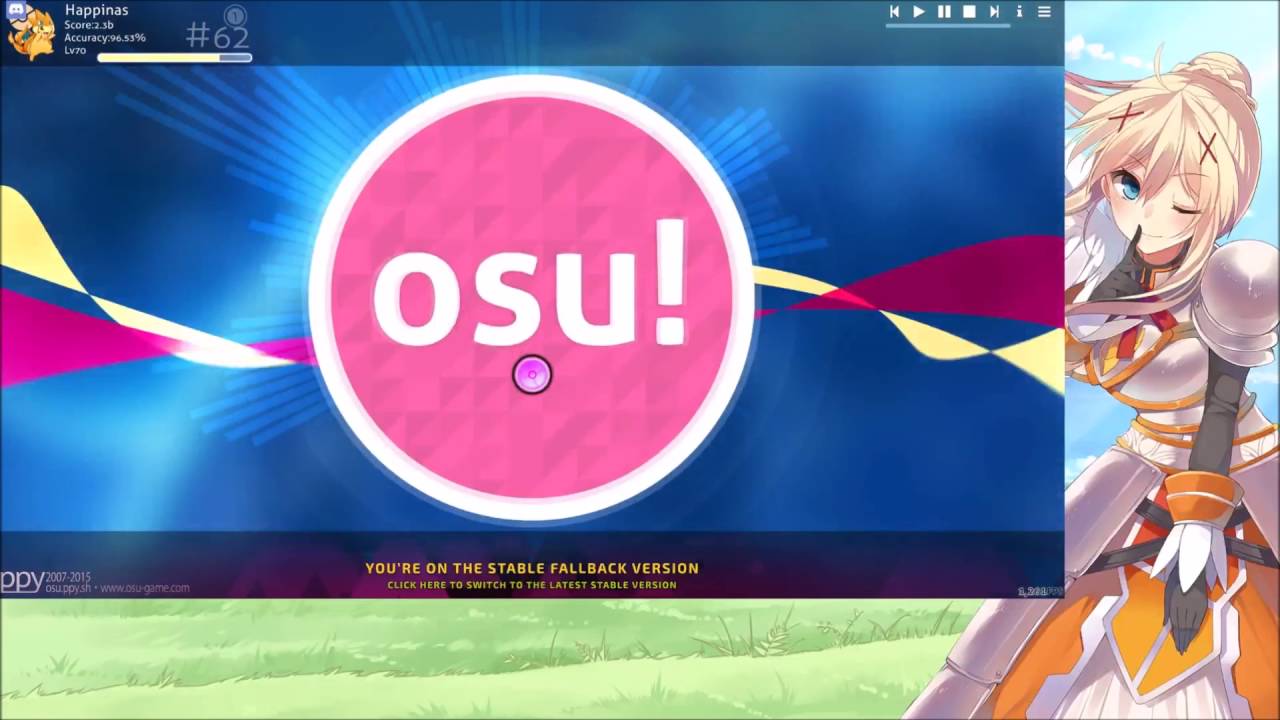
Task: Click the level progress bar
Action: point(174,58)
